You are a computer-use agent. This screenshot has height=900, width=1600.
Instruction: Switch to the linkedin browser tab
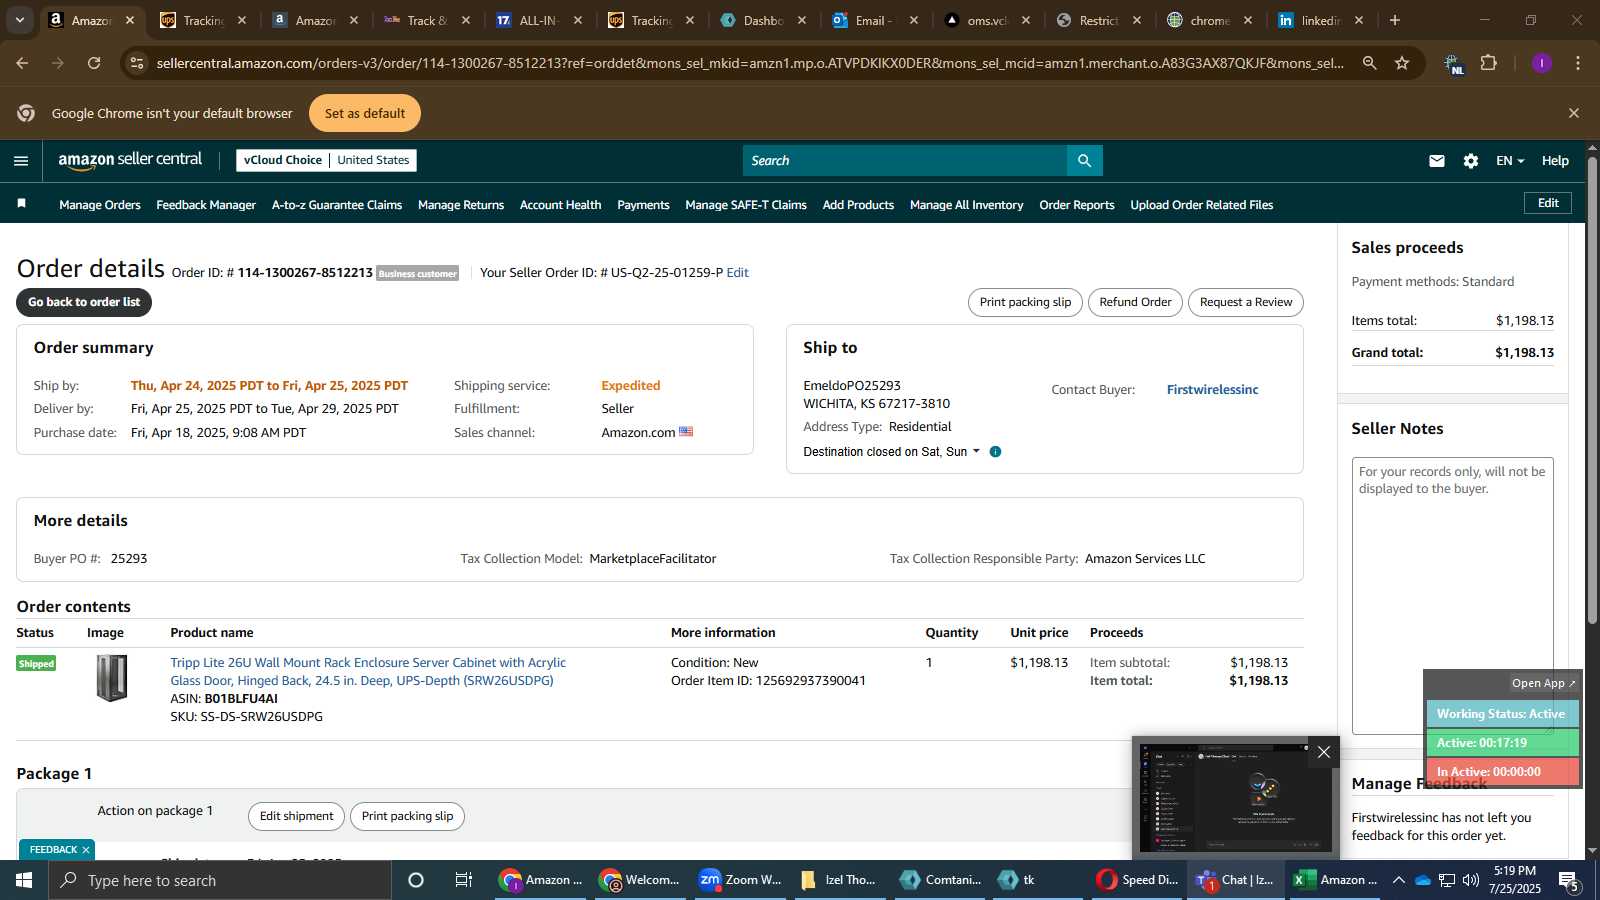pos(1320,20)
